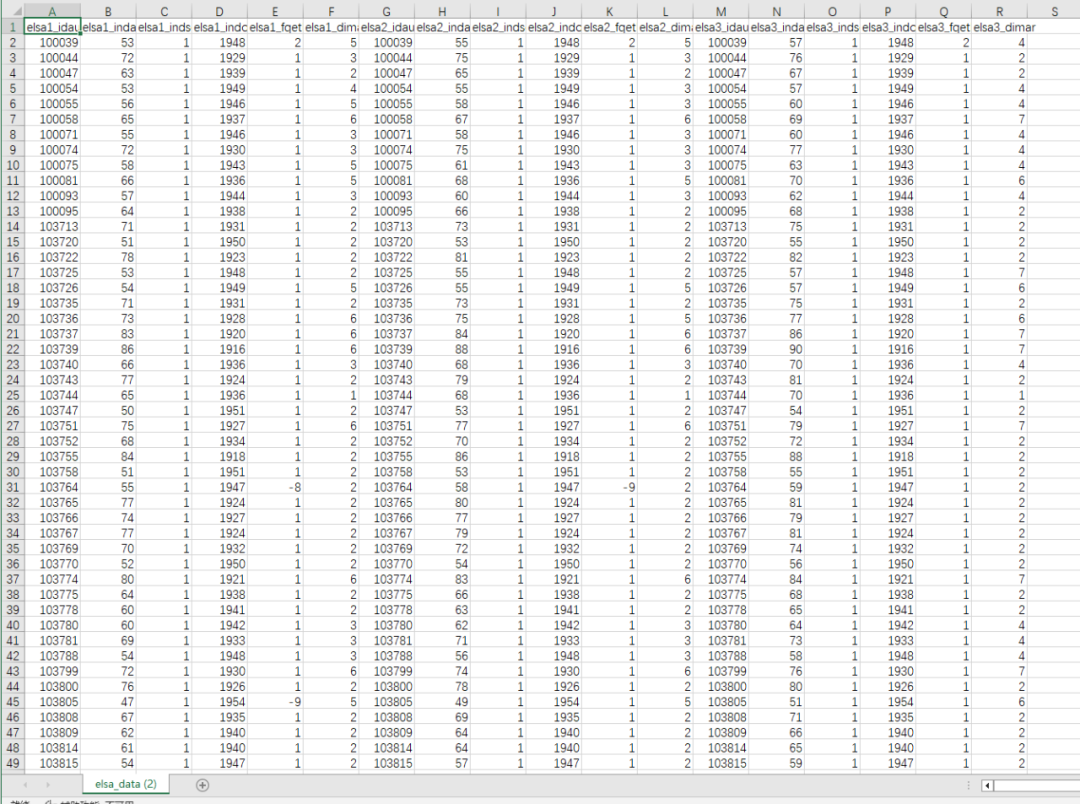
Task: Select column R header
Action: click(x=1000, y=11)
